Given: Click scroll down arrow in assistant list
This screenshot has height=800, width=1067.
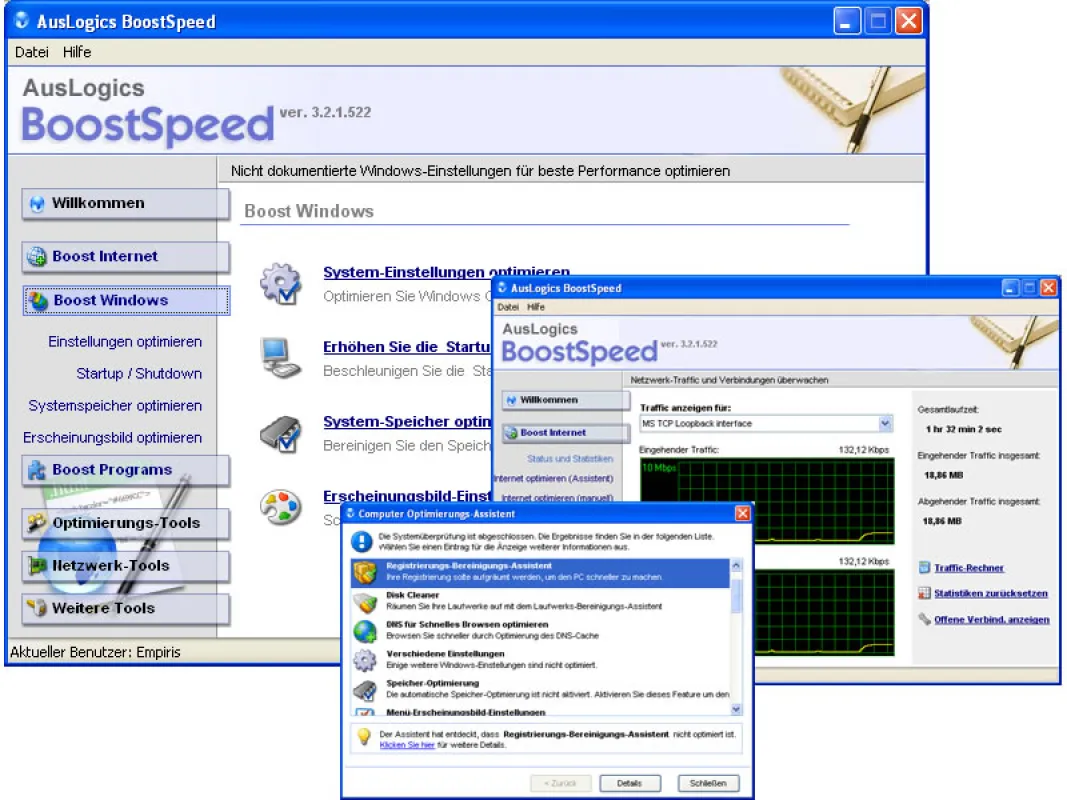Looking at the screenshot, I should click(736, 710).
